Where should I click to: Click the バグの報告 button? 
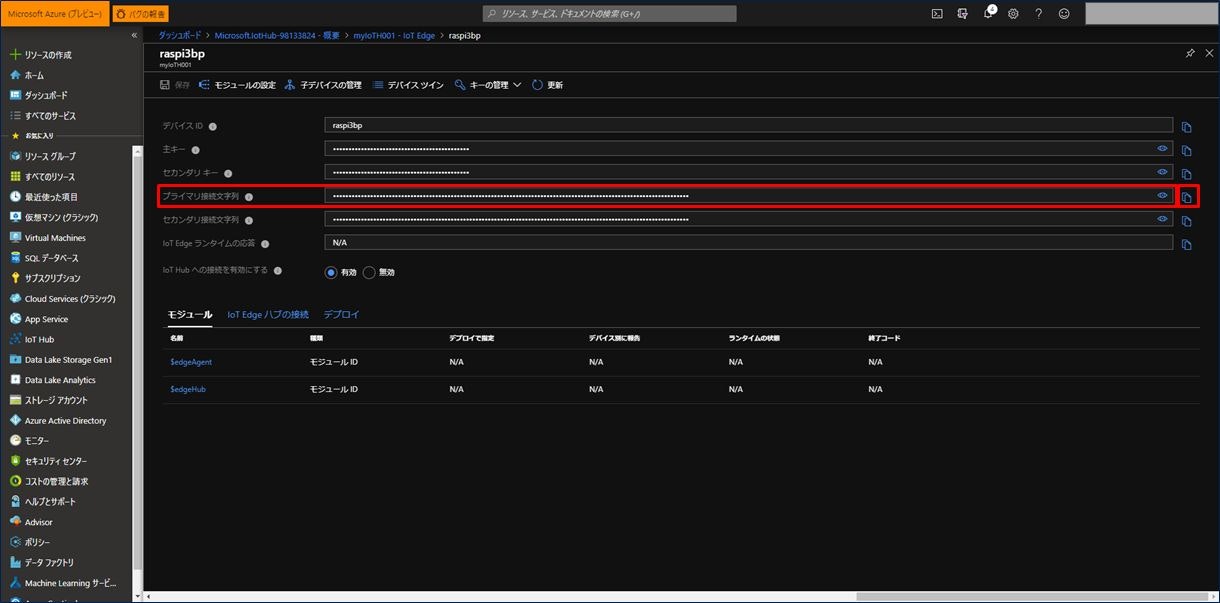pos(140,14)
